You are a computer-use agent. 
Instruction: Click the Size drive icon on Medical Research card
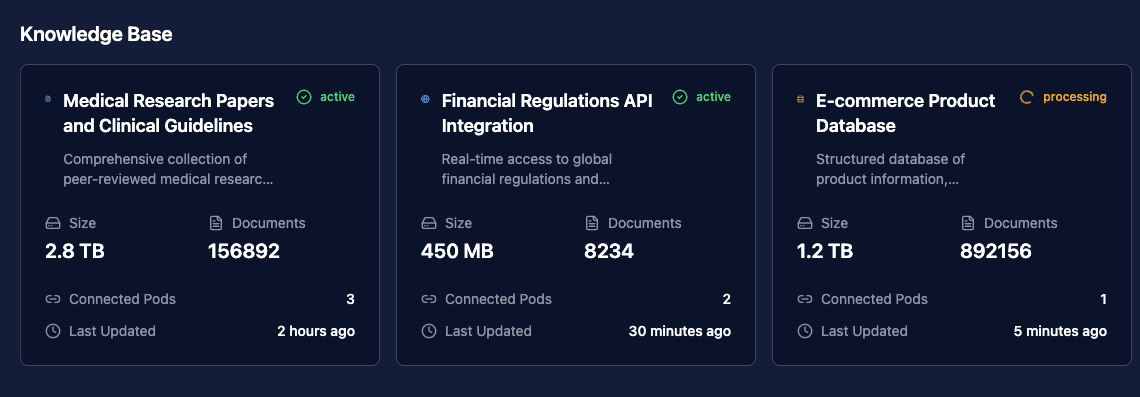pos(52,222)
